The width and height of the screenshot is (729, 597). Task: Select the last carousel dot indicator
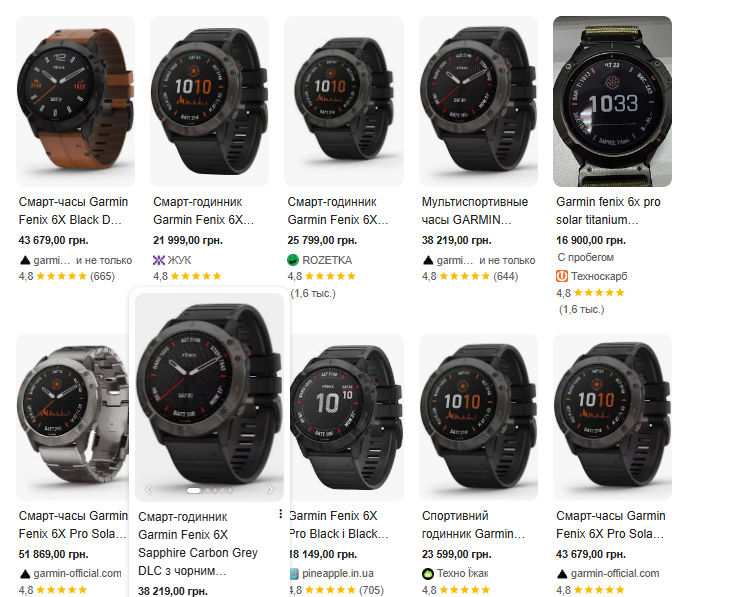click(x=230, y=491)
